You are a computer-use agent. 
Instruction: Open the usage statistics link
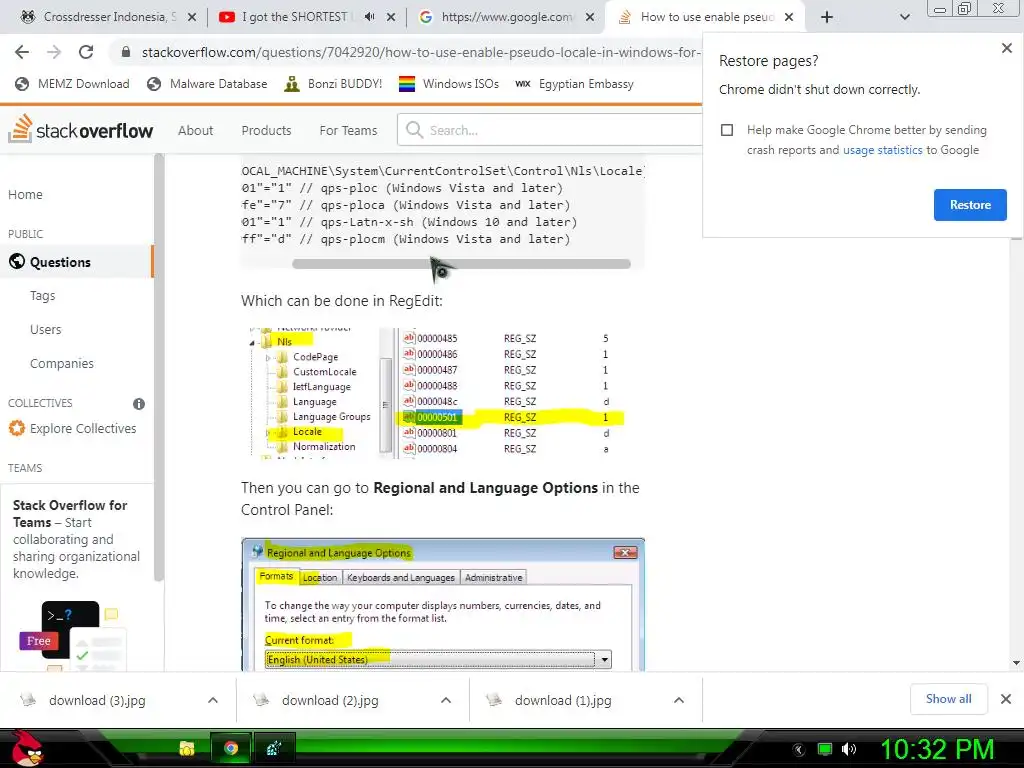(x=882, y=150)
